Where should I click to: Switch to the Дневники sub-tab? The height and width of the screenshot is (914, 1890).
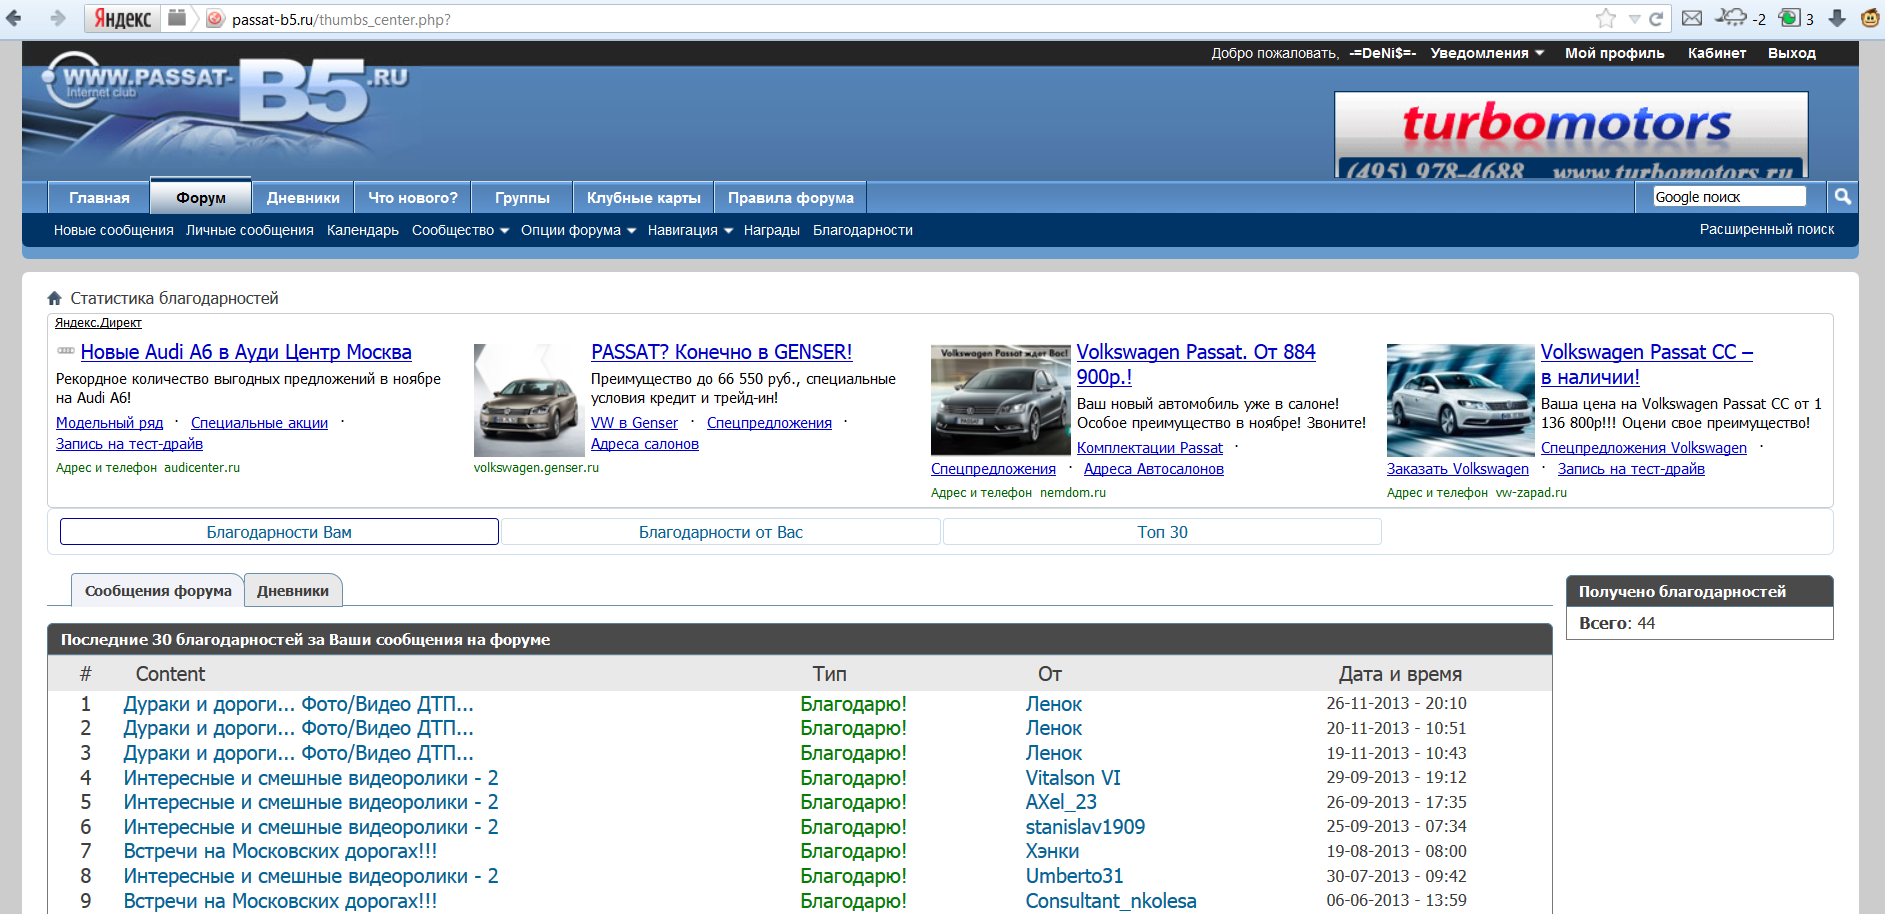click(293, 591)
